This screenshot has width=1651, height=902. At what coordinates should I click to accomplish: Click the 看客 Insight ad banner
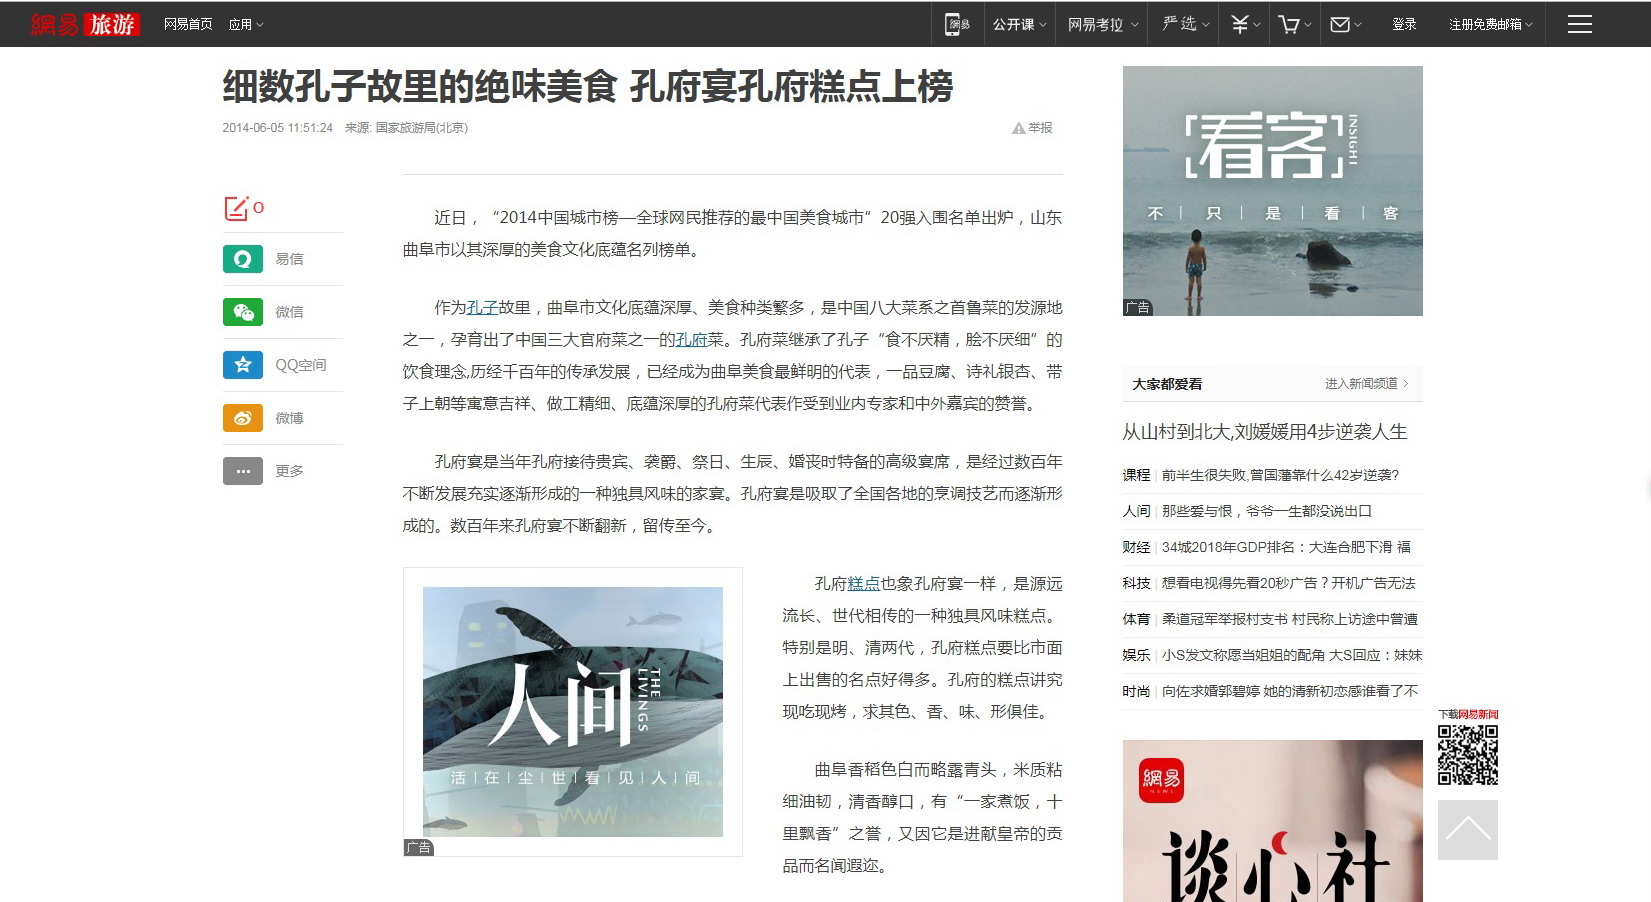point(1272,190)
